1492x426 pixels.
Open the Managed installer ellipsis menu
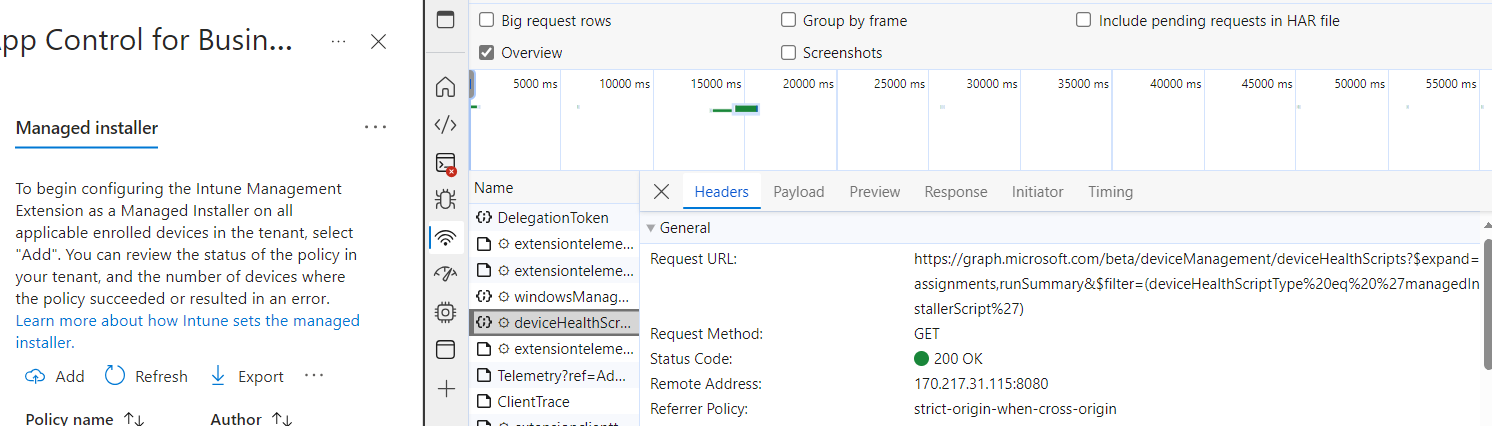375,128
